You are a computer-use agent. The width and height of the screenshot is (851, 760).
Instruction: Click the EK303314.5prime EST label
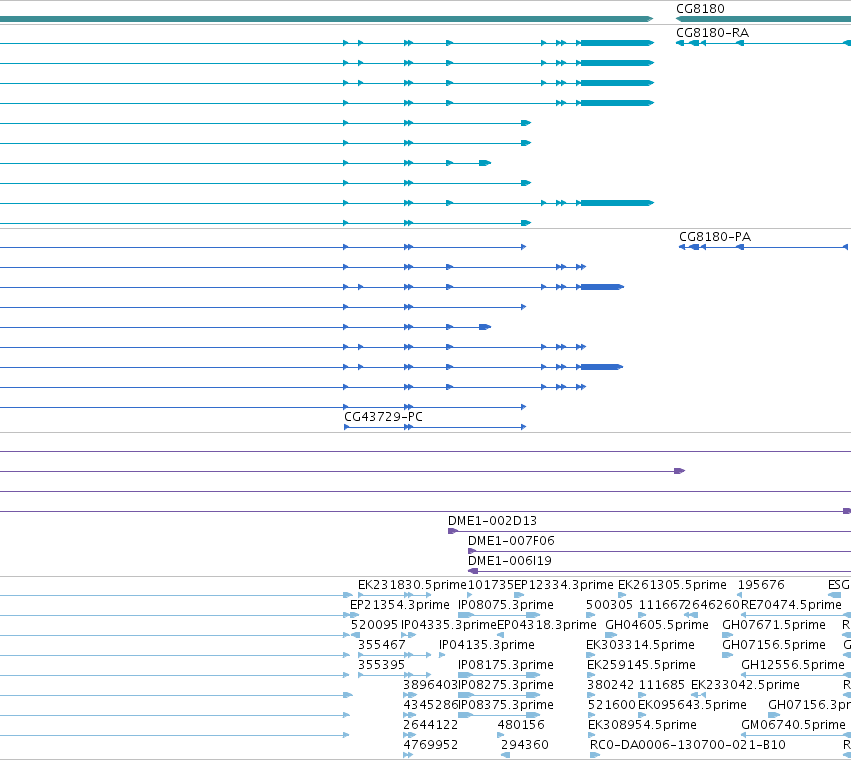(640, 645)
